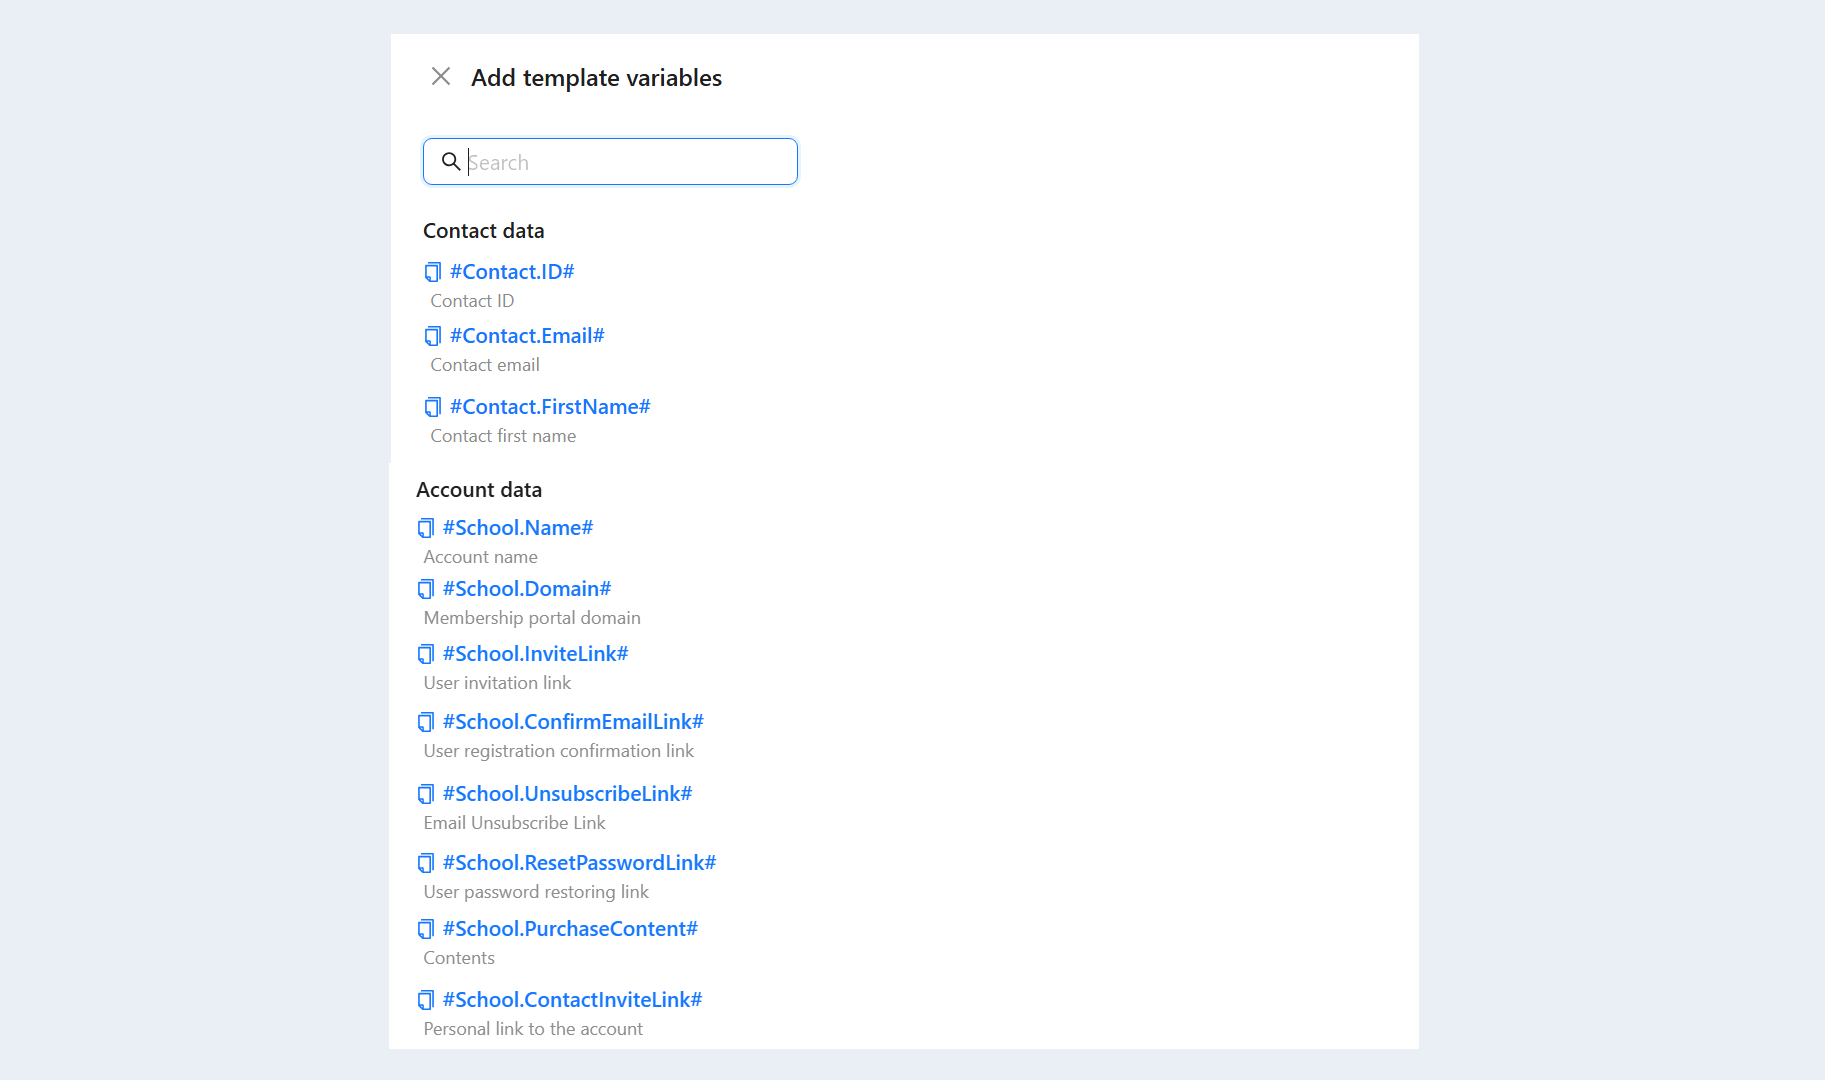Copy the #Contact.ID# variable icon
Image resolution: width=1825 pixels, height=1080 pixels.
pos(432,272)
